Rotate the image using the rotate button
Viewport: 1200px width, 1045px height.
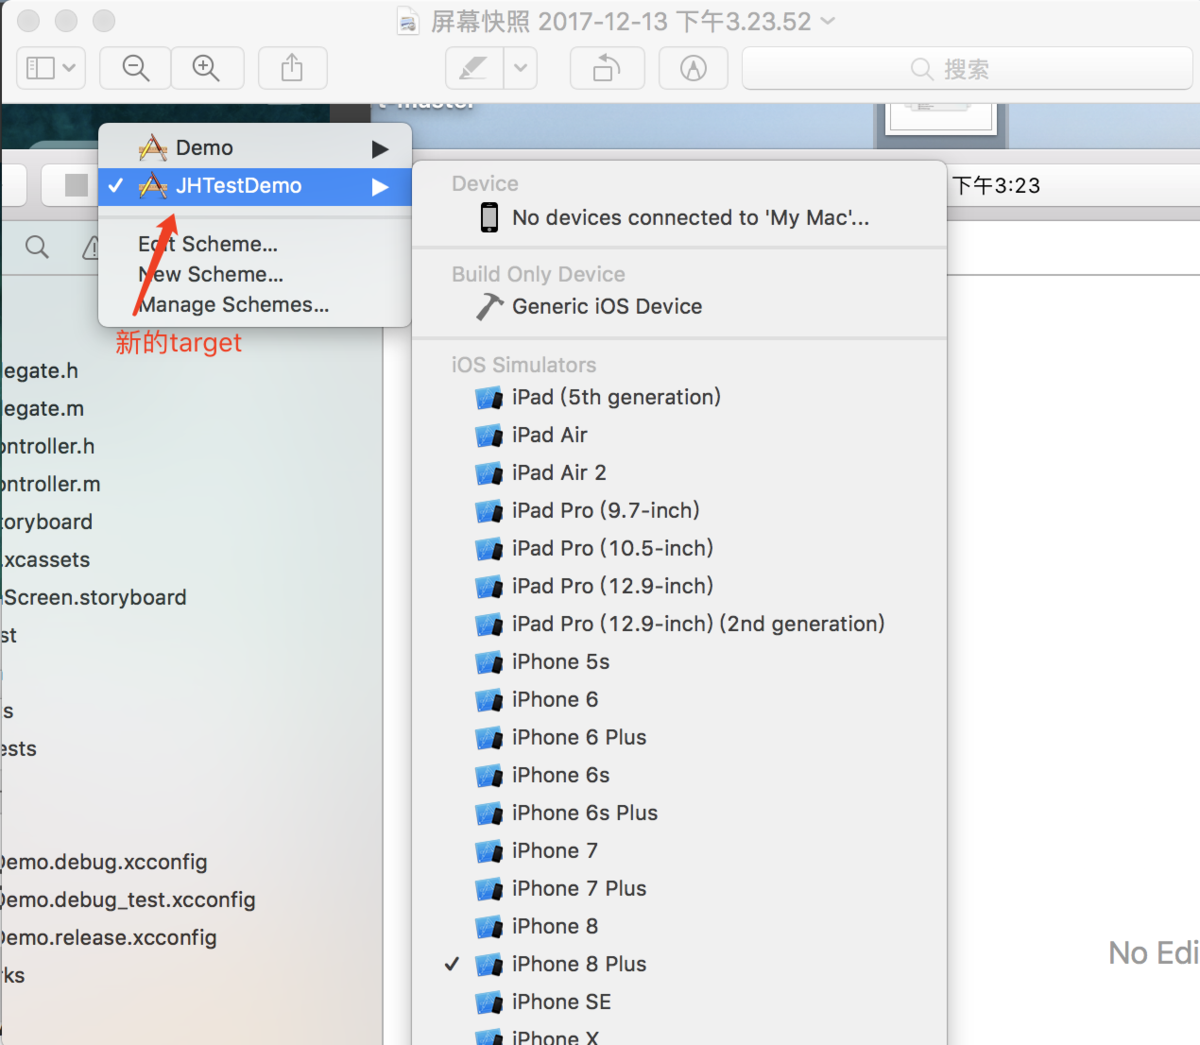[x=606, y=68]
